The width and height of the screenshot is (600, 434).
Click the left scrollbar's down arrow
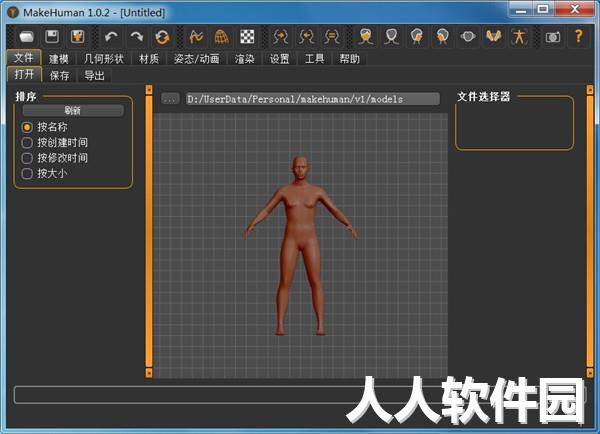pos(149,373)
